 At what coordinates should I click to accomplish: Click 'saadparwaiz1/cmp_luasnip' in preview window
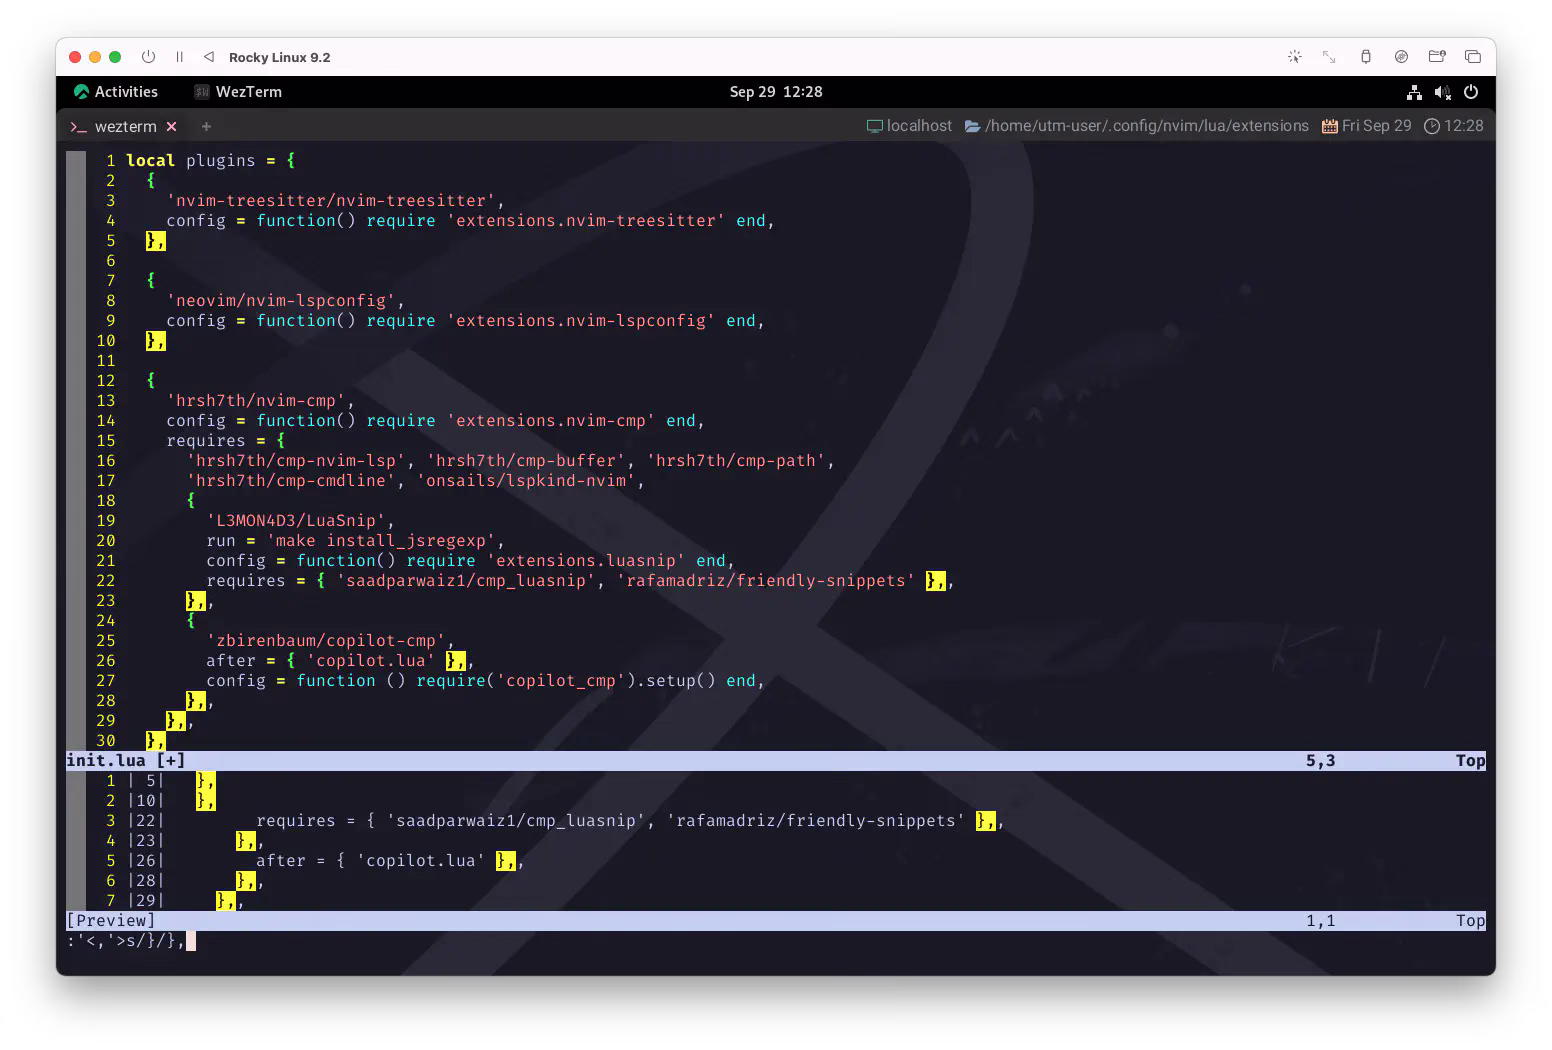tap(516, 821)
